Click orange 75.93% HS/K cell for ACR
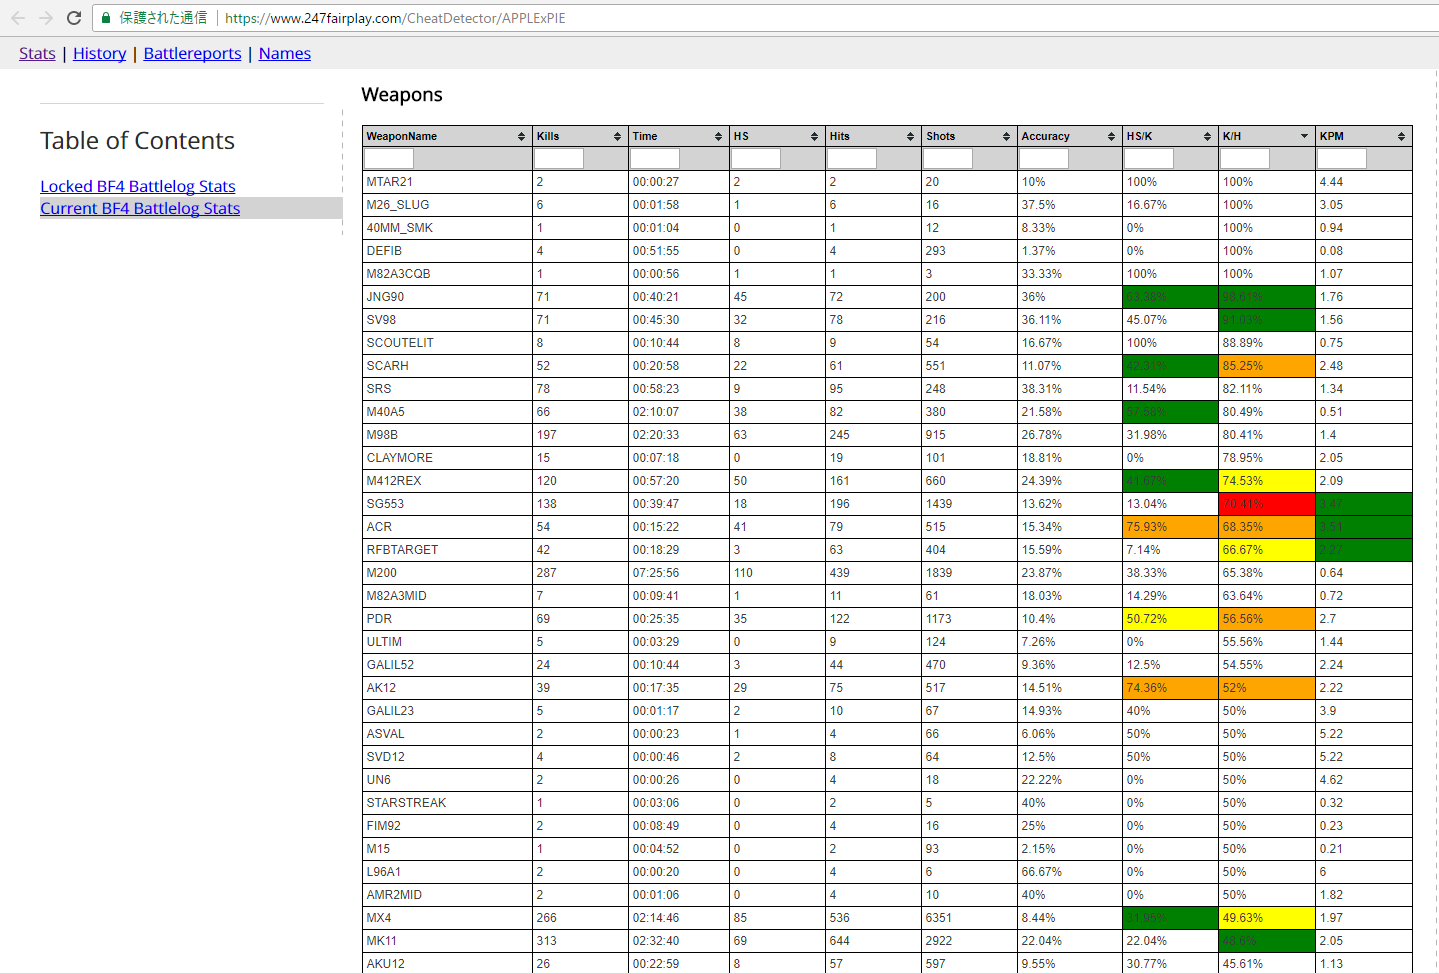1439x974 pixels. [x=1169, y=527]
